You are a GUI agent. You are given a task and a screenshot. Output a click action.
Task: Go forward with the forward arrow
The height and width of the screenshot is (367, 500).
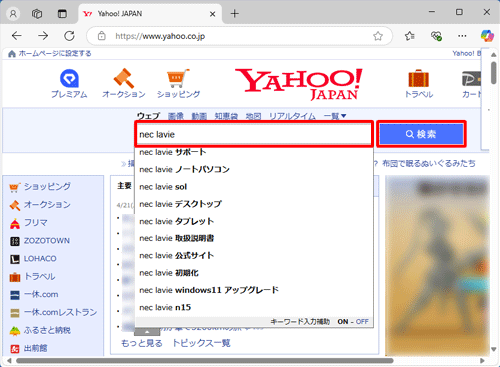pyautogui.click(x=43, y=36)
